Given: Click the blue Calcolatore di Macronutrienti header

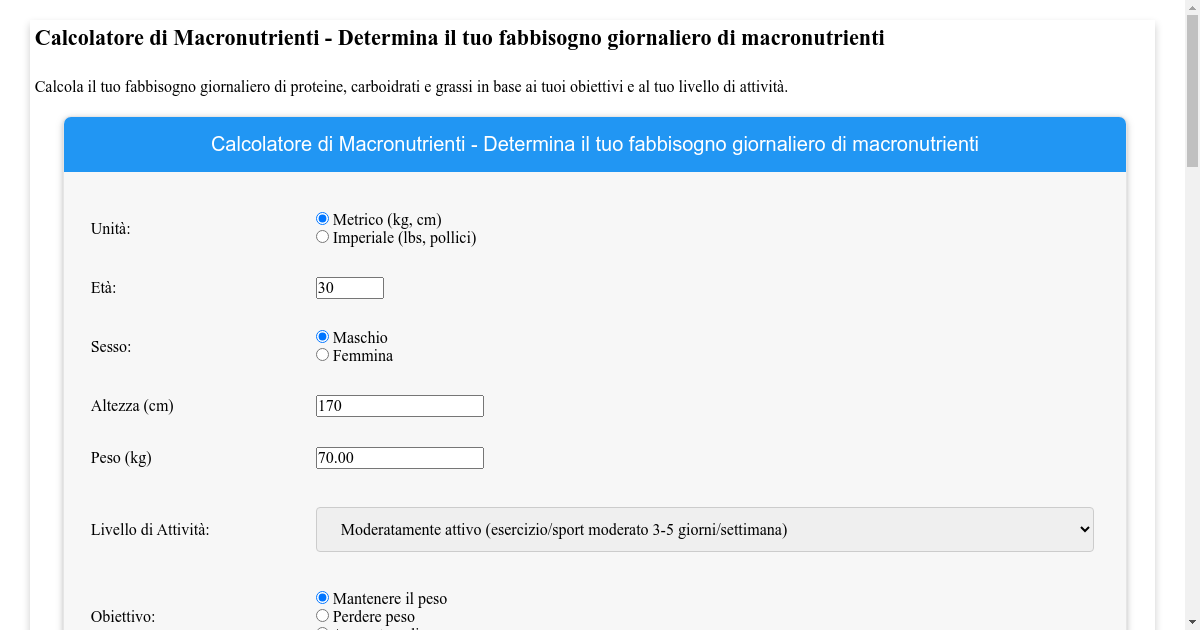Looking at the screenshot, I should 594,144.
